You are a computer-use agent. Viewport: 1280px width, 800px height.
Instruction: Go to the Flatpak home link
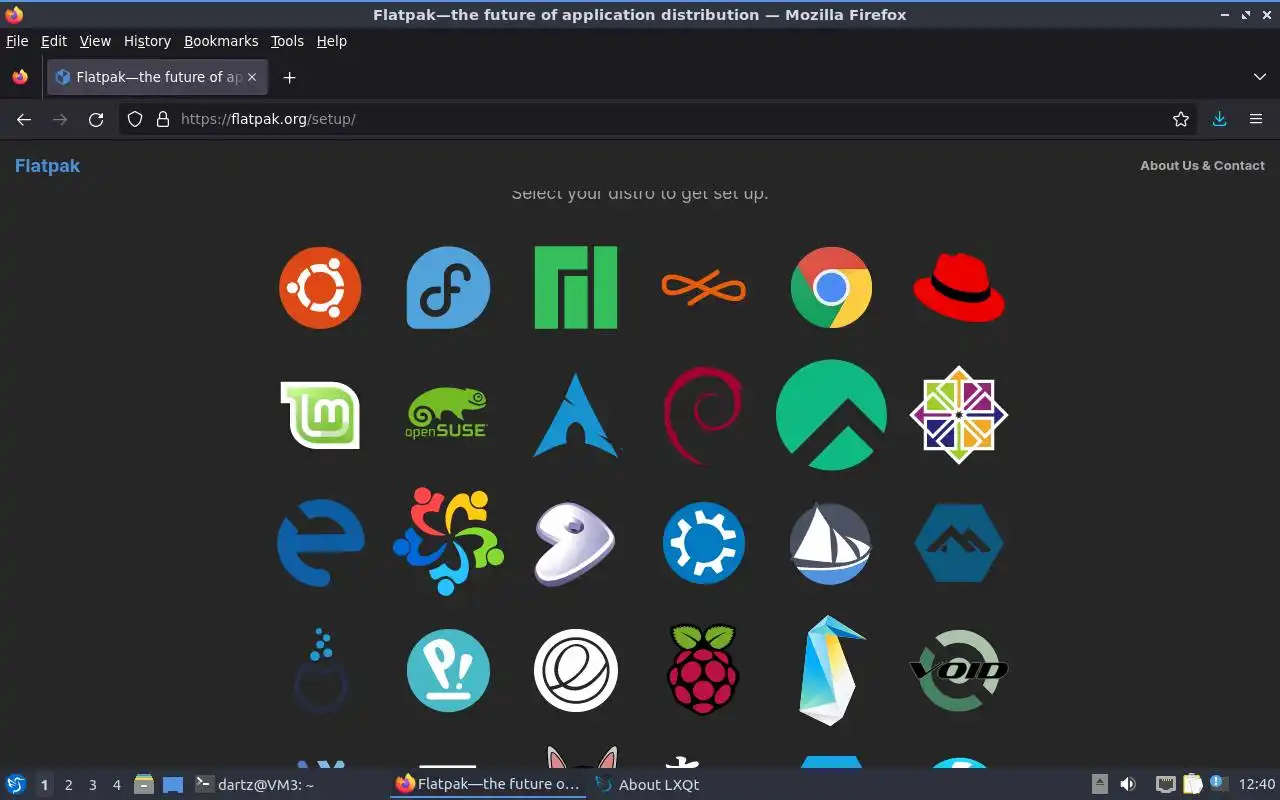(47, 166)
